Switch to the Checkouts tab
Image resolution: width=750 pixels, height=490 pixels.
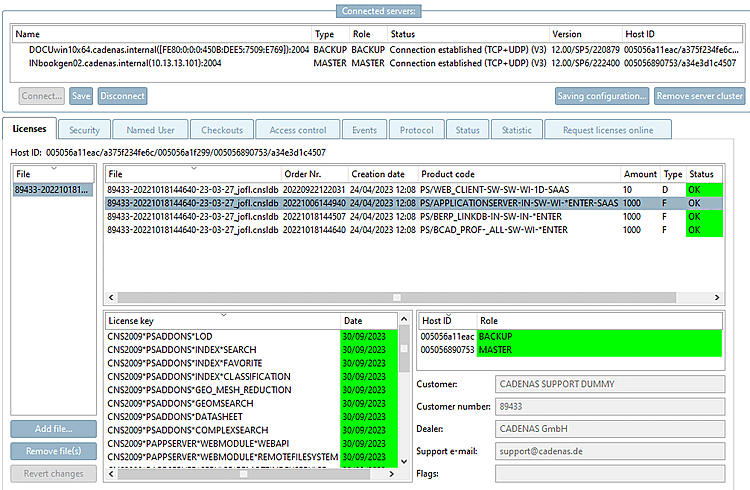[222, 130]
